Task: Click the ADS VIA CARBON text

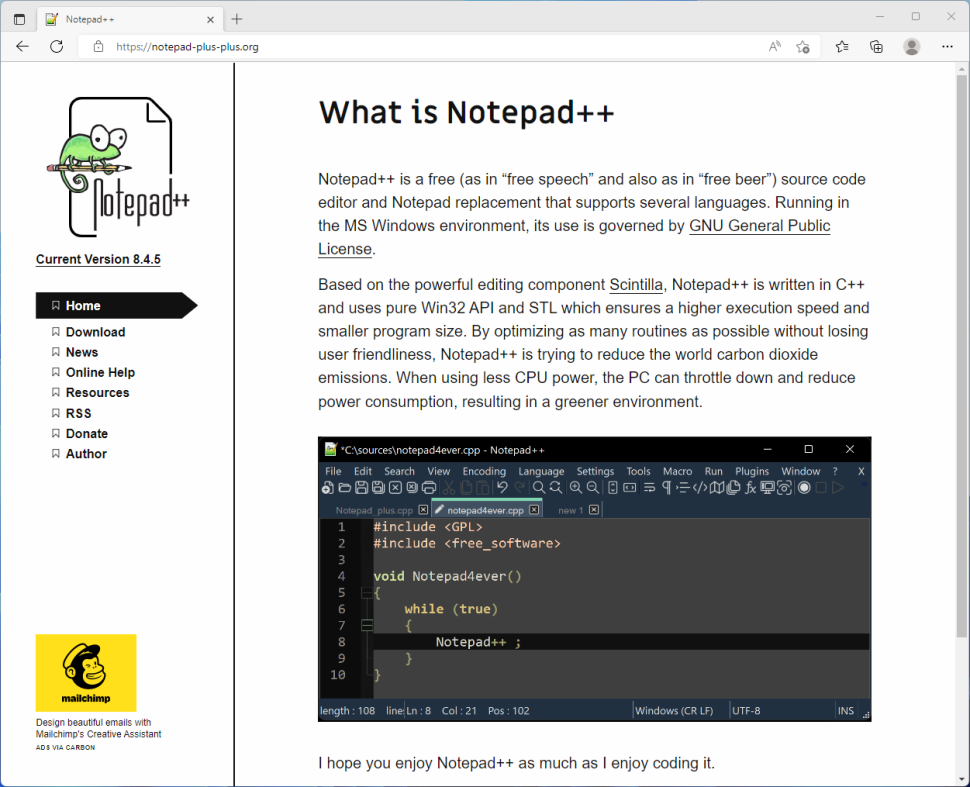Action: point(66,747)
